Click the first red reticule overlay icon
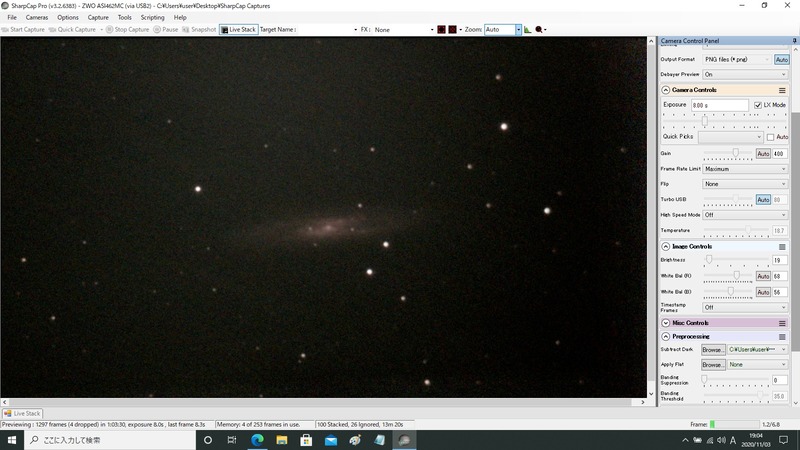The height and width of the screenshot is (450, 800). click(x=441, y=30)
